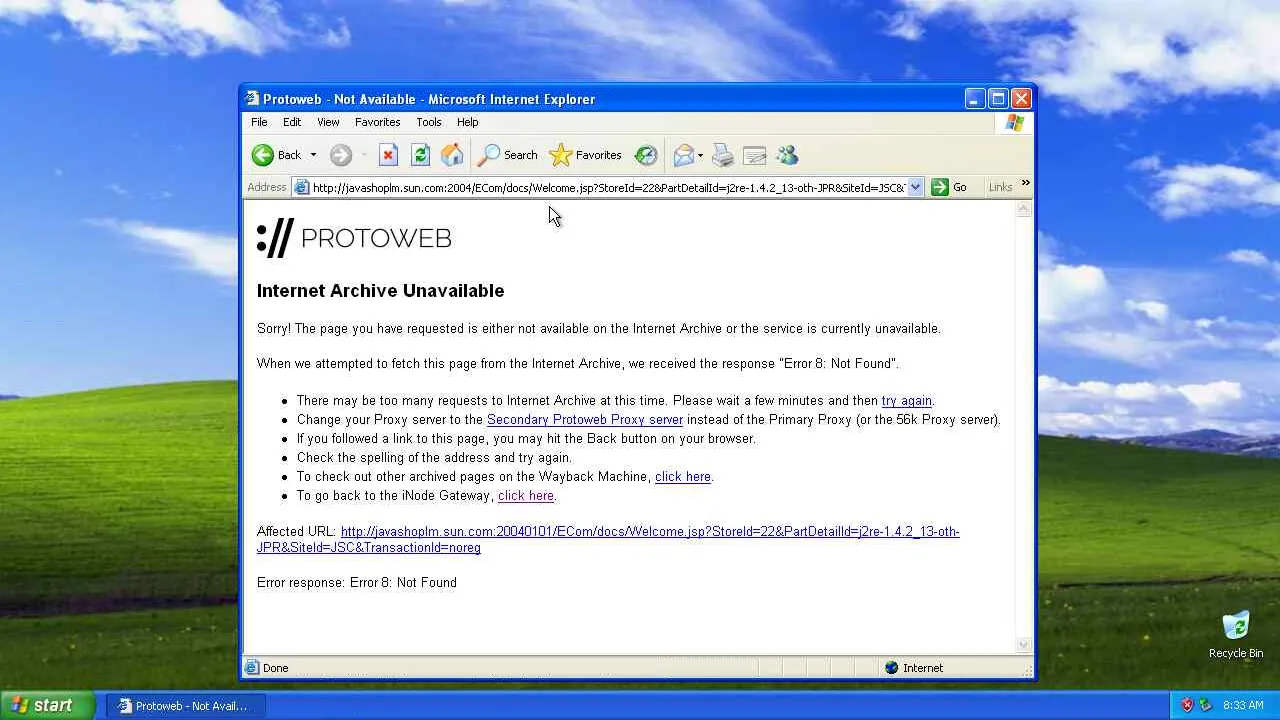This screenshot has height=720, width=1280.
Task: Click the 8:33 AM system clock
Action: click(1243, 706)
